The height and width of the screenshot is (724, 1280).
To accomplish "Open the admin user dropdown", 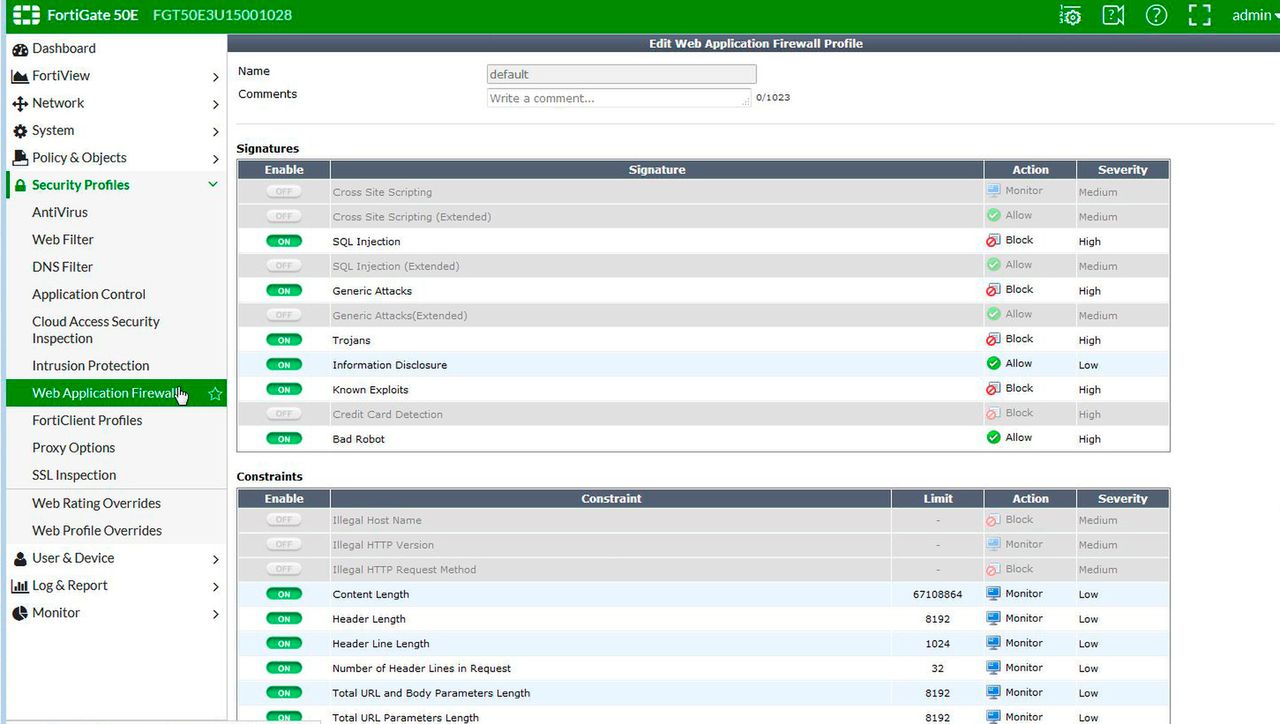I will pyautogui.click(x=1254, y=15).
